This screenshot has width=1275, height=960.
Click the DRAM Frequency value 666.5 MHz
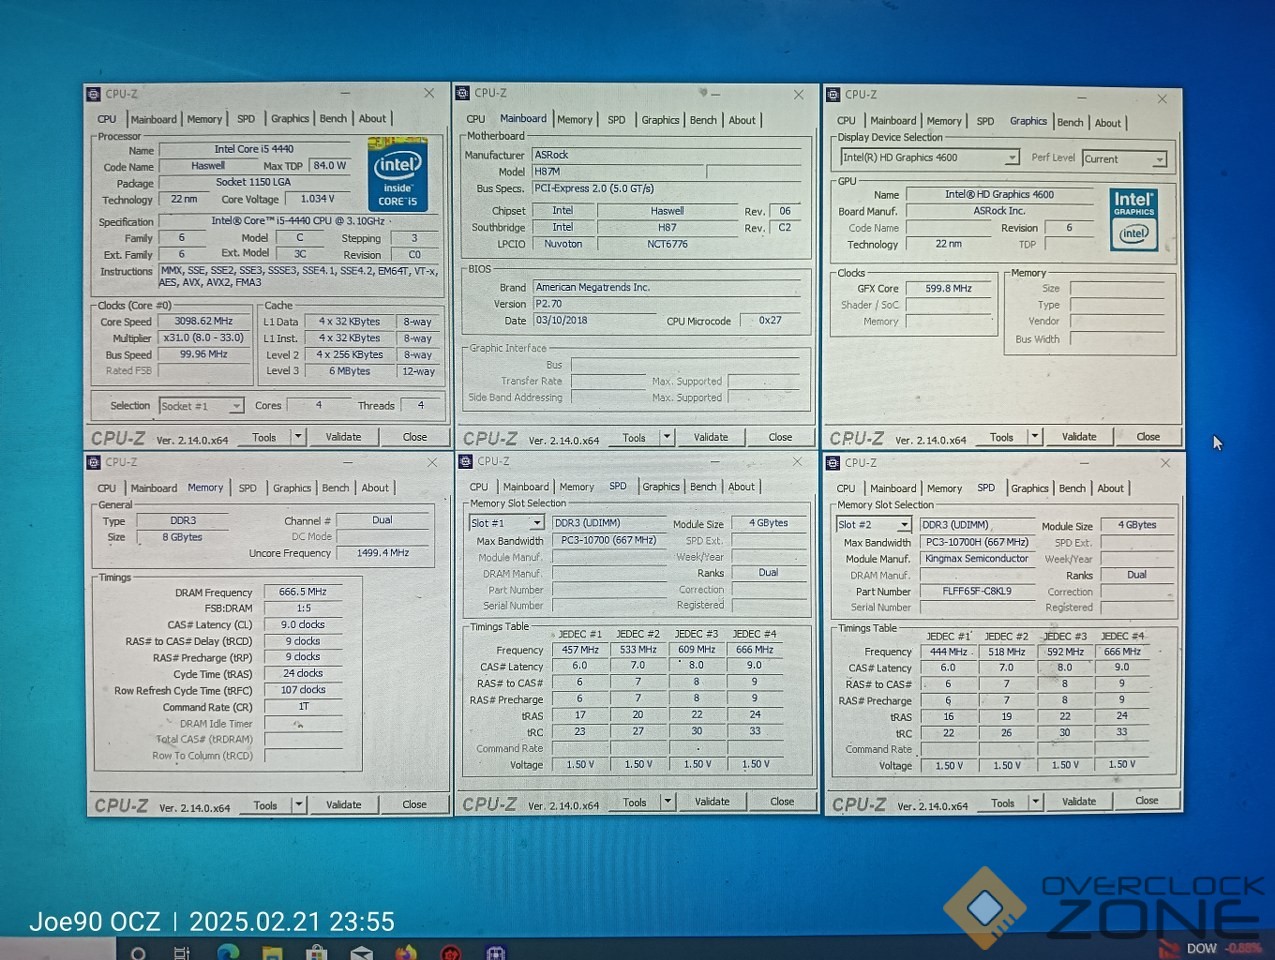(x=303, y=592)
